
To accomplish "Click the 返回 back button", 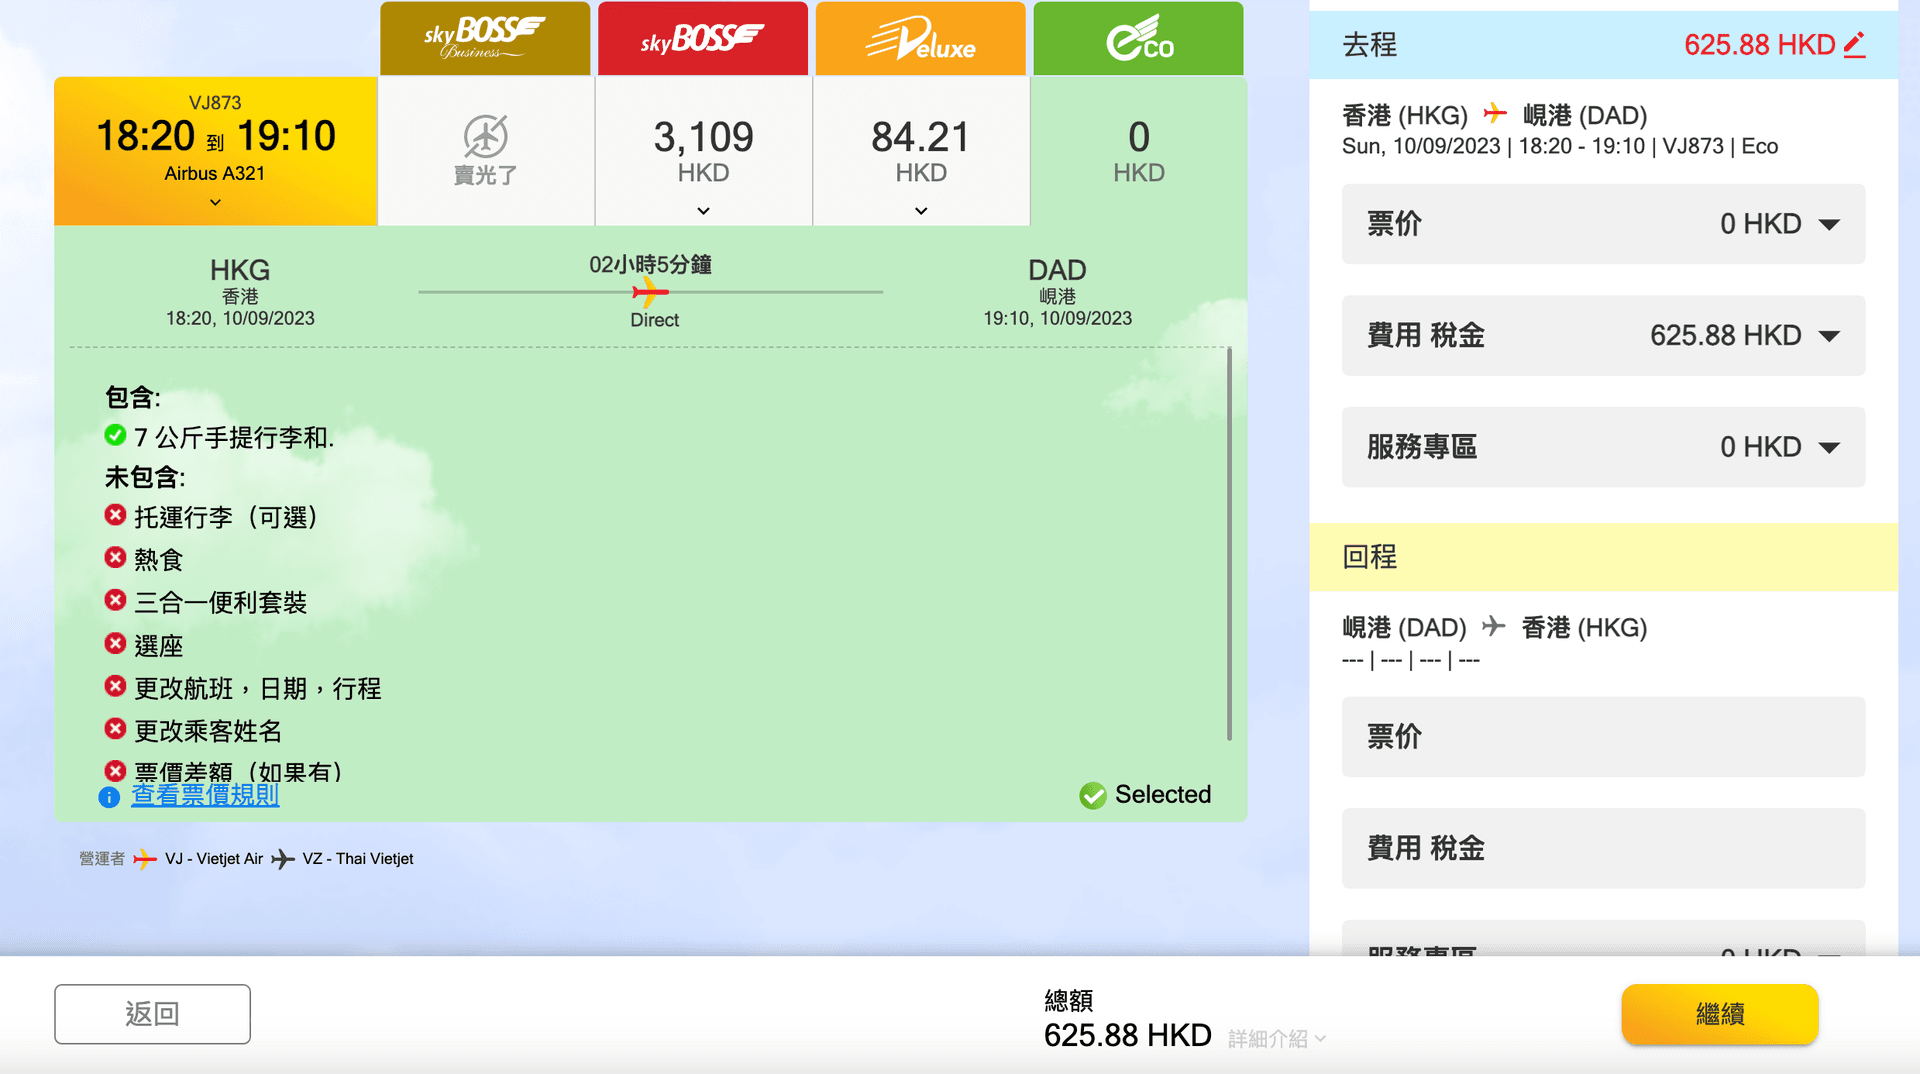I will point(152,1014).
